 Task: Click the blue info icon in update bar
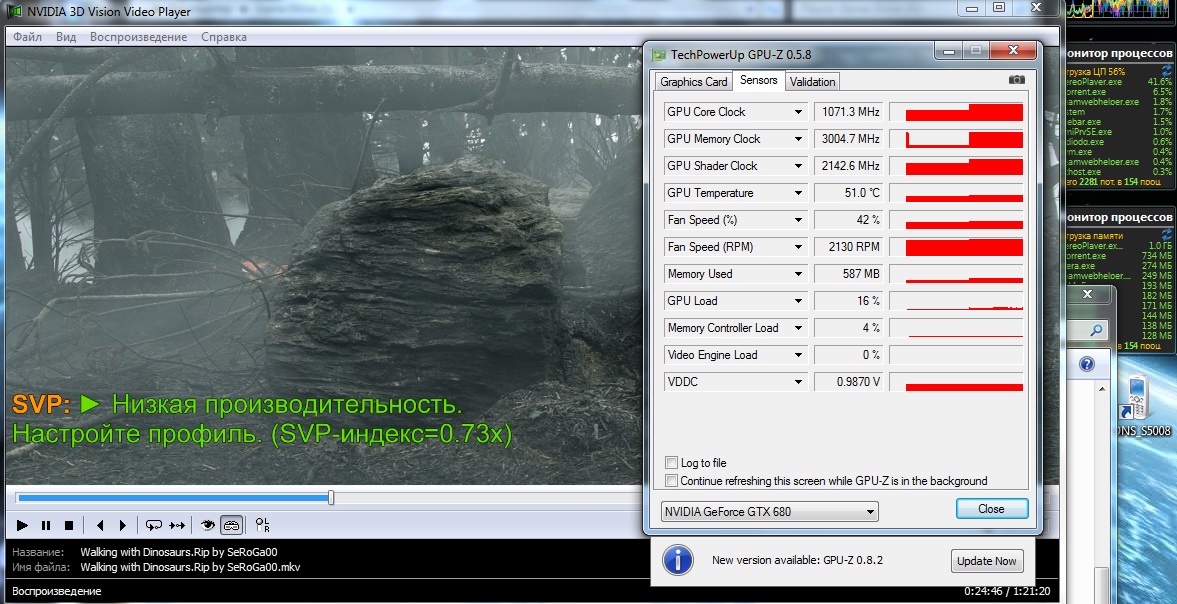click(x=679, y=560)
